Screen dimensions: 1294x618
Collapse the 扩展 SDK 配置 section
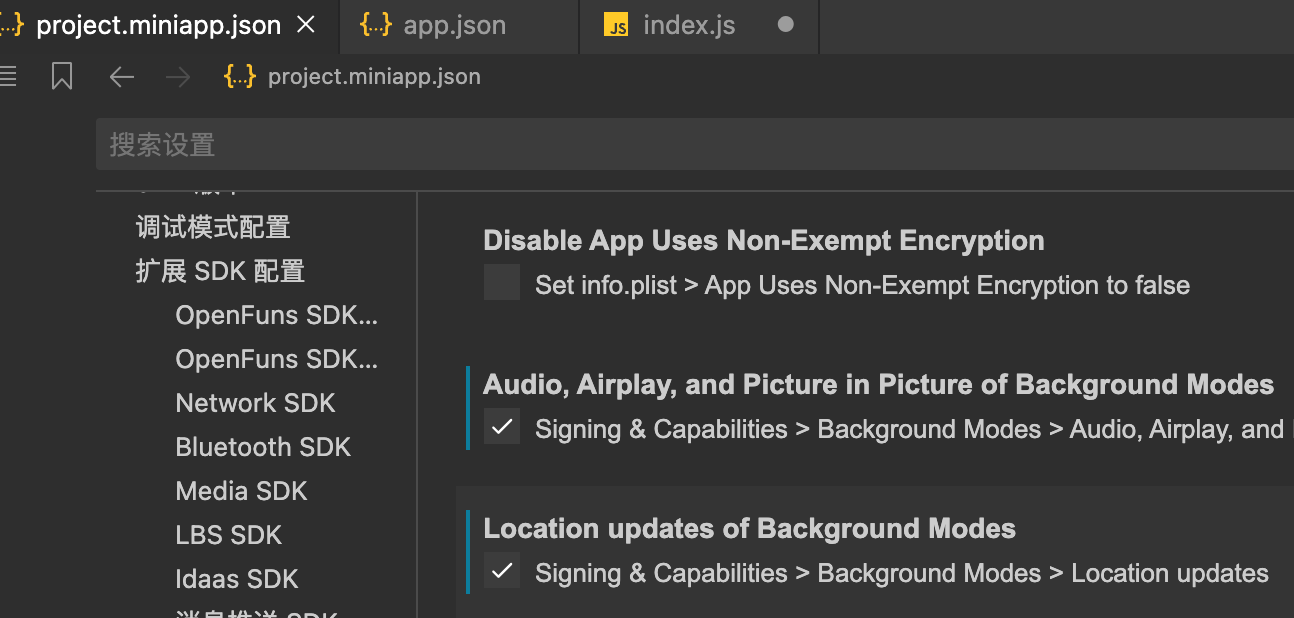click(x=220, y=271)
